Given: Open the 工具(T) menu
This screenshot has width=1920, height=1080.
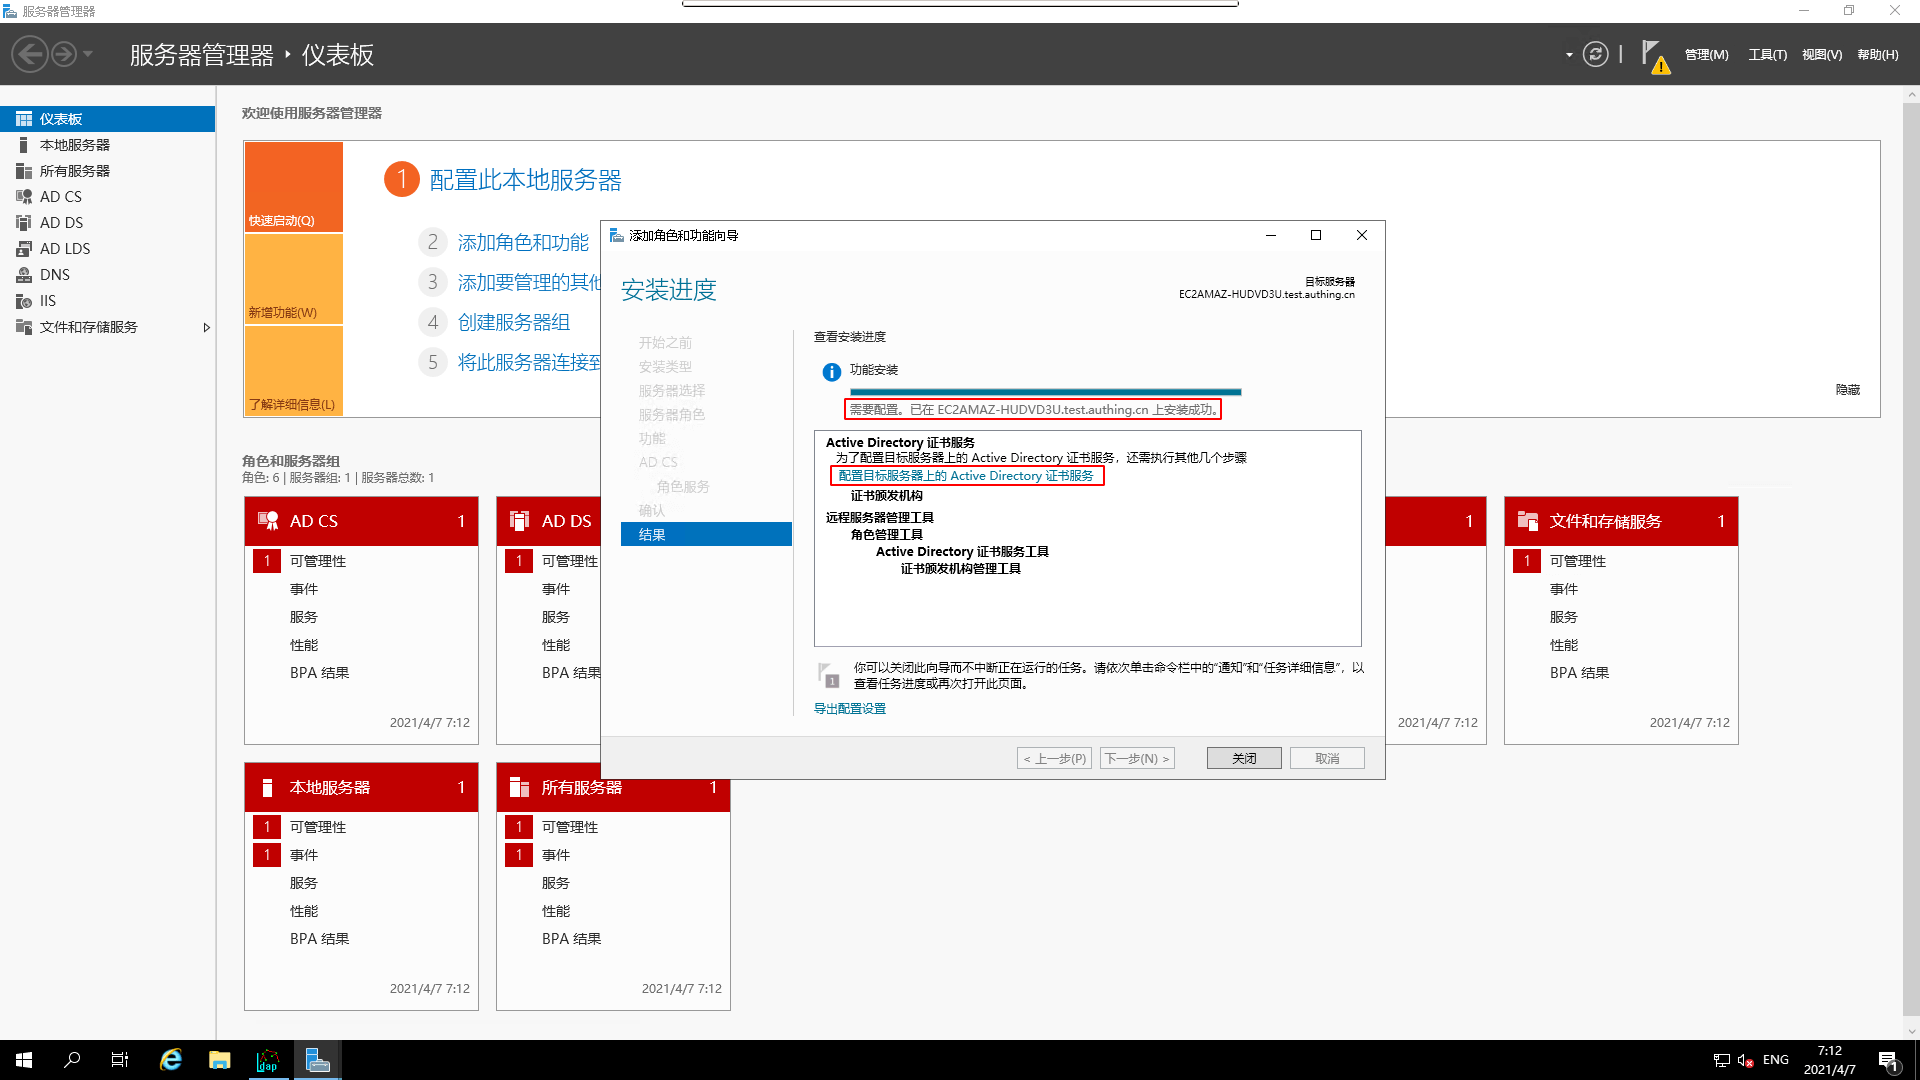Looking at the screenshot, I should (1767, 55).
